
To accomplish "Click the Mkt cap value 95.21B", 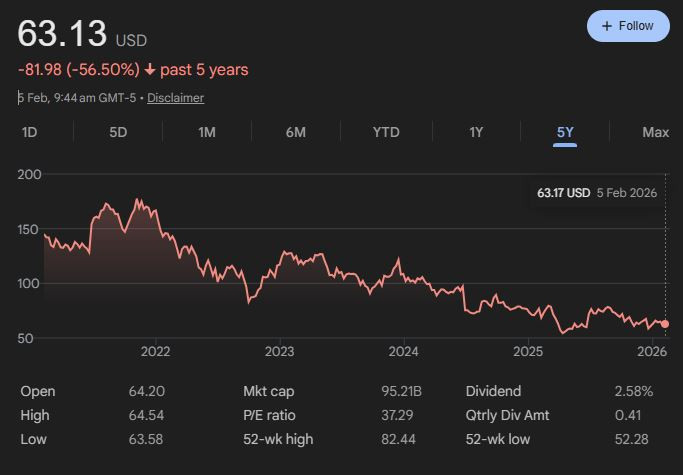I will [x=400, y=391].
